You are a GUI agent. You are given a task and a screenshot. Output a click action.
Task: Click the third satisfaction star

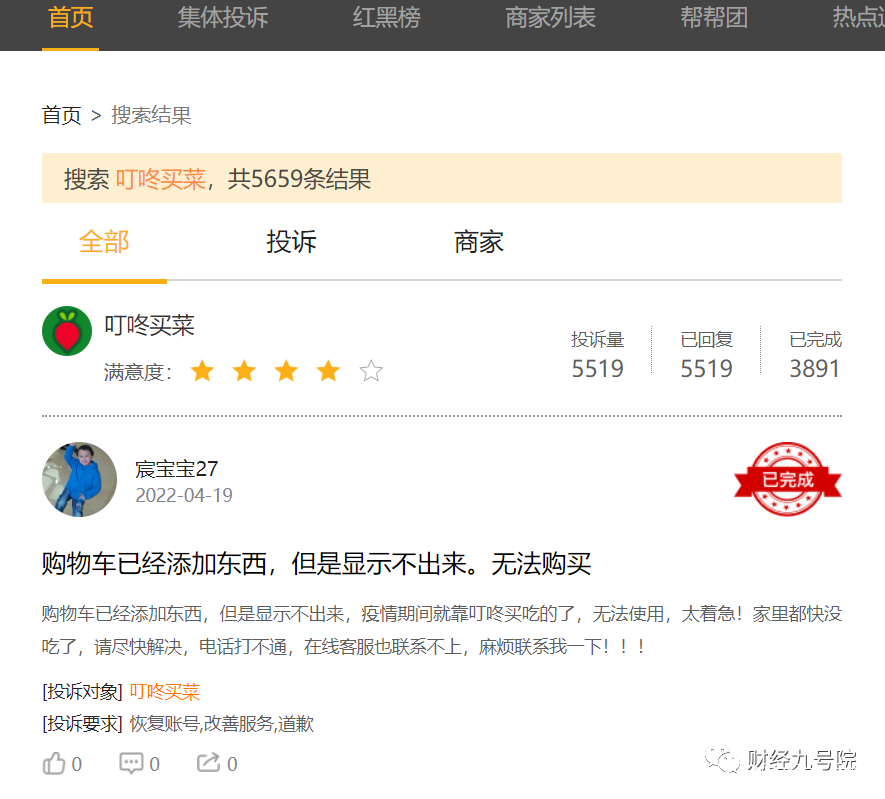tap(286, 371)
